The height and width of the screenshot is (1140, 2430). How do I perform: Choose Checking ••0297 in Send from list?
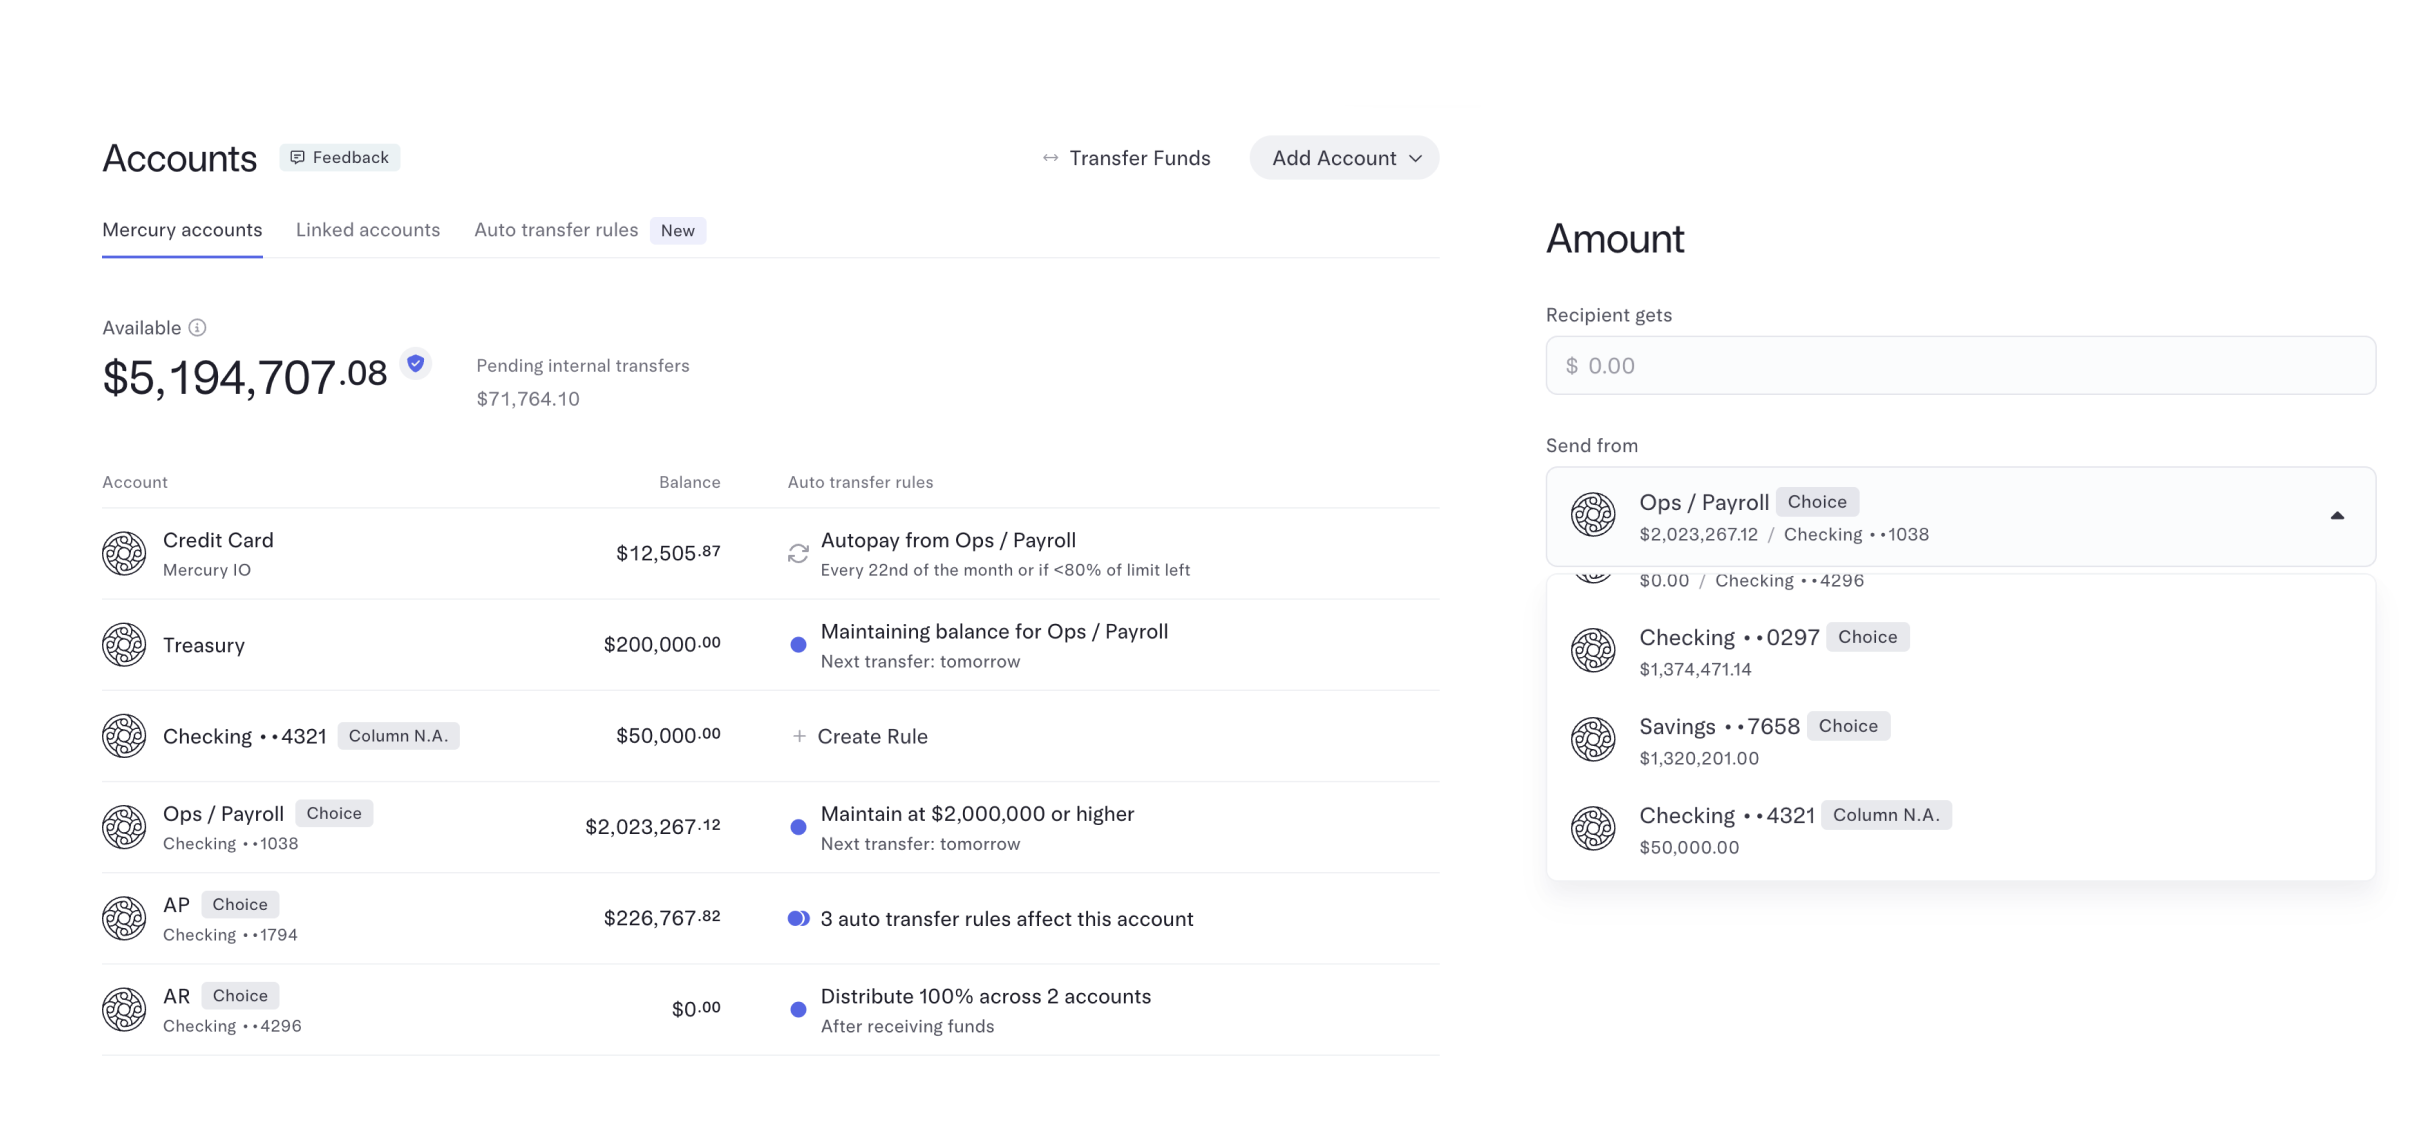(x=1960, y=651)
